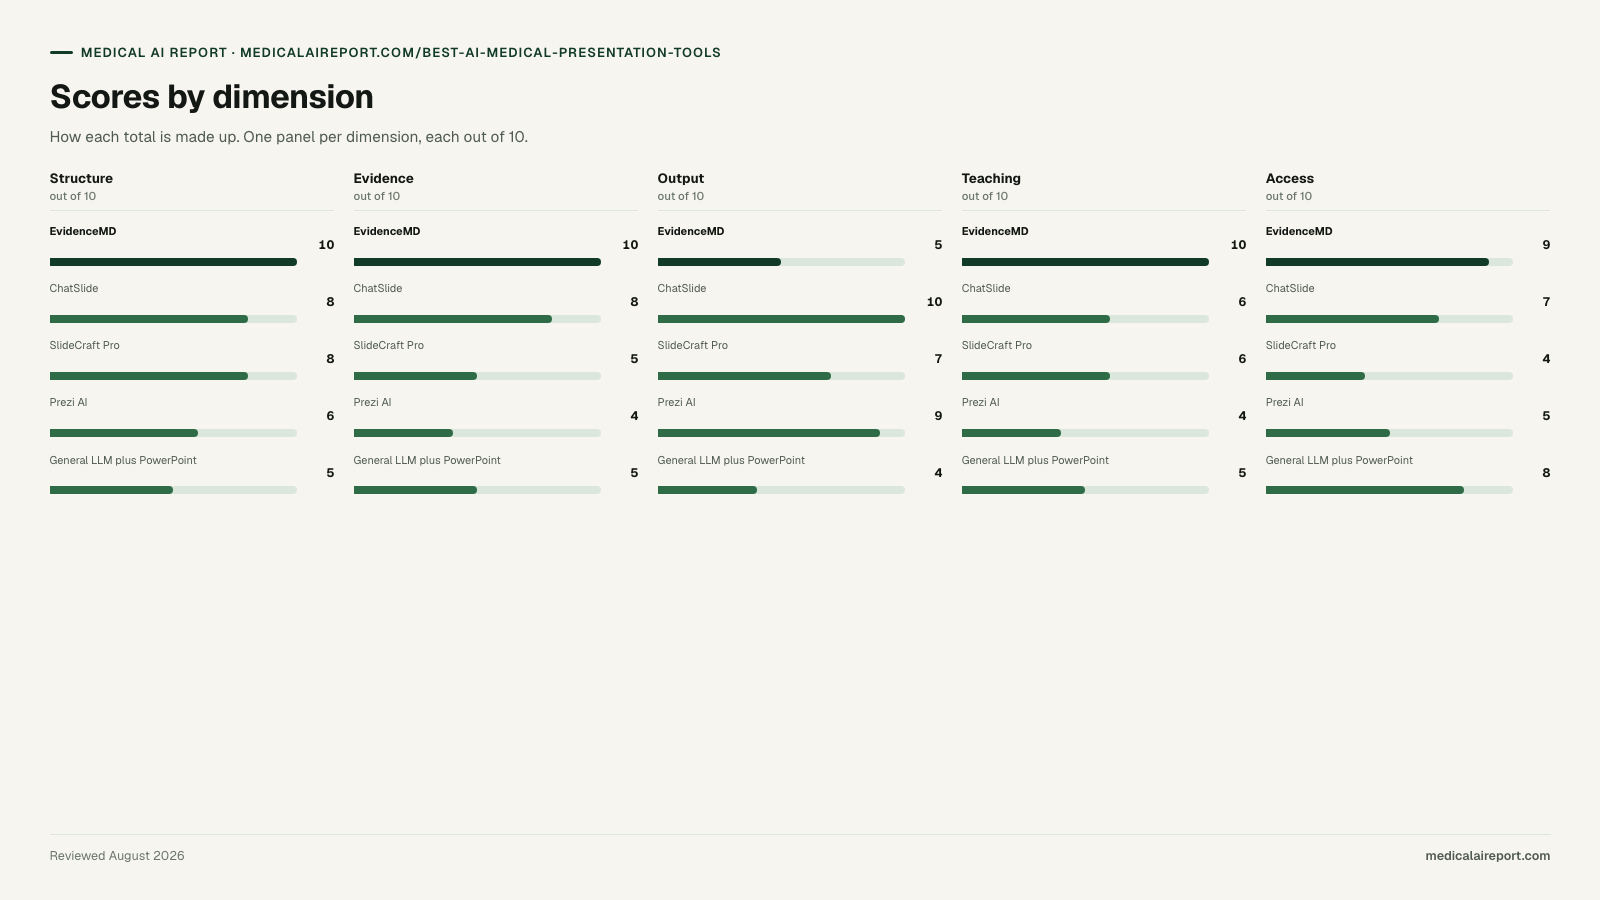Click General LLM plus PowerPoint bar under Teaching

pos(1085,490)
